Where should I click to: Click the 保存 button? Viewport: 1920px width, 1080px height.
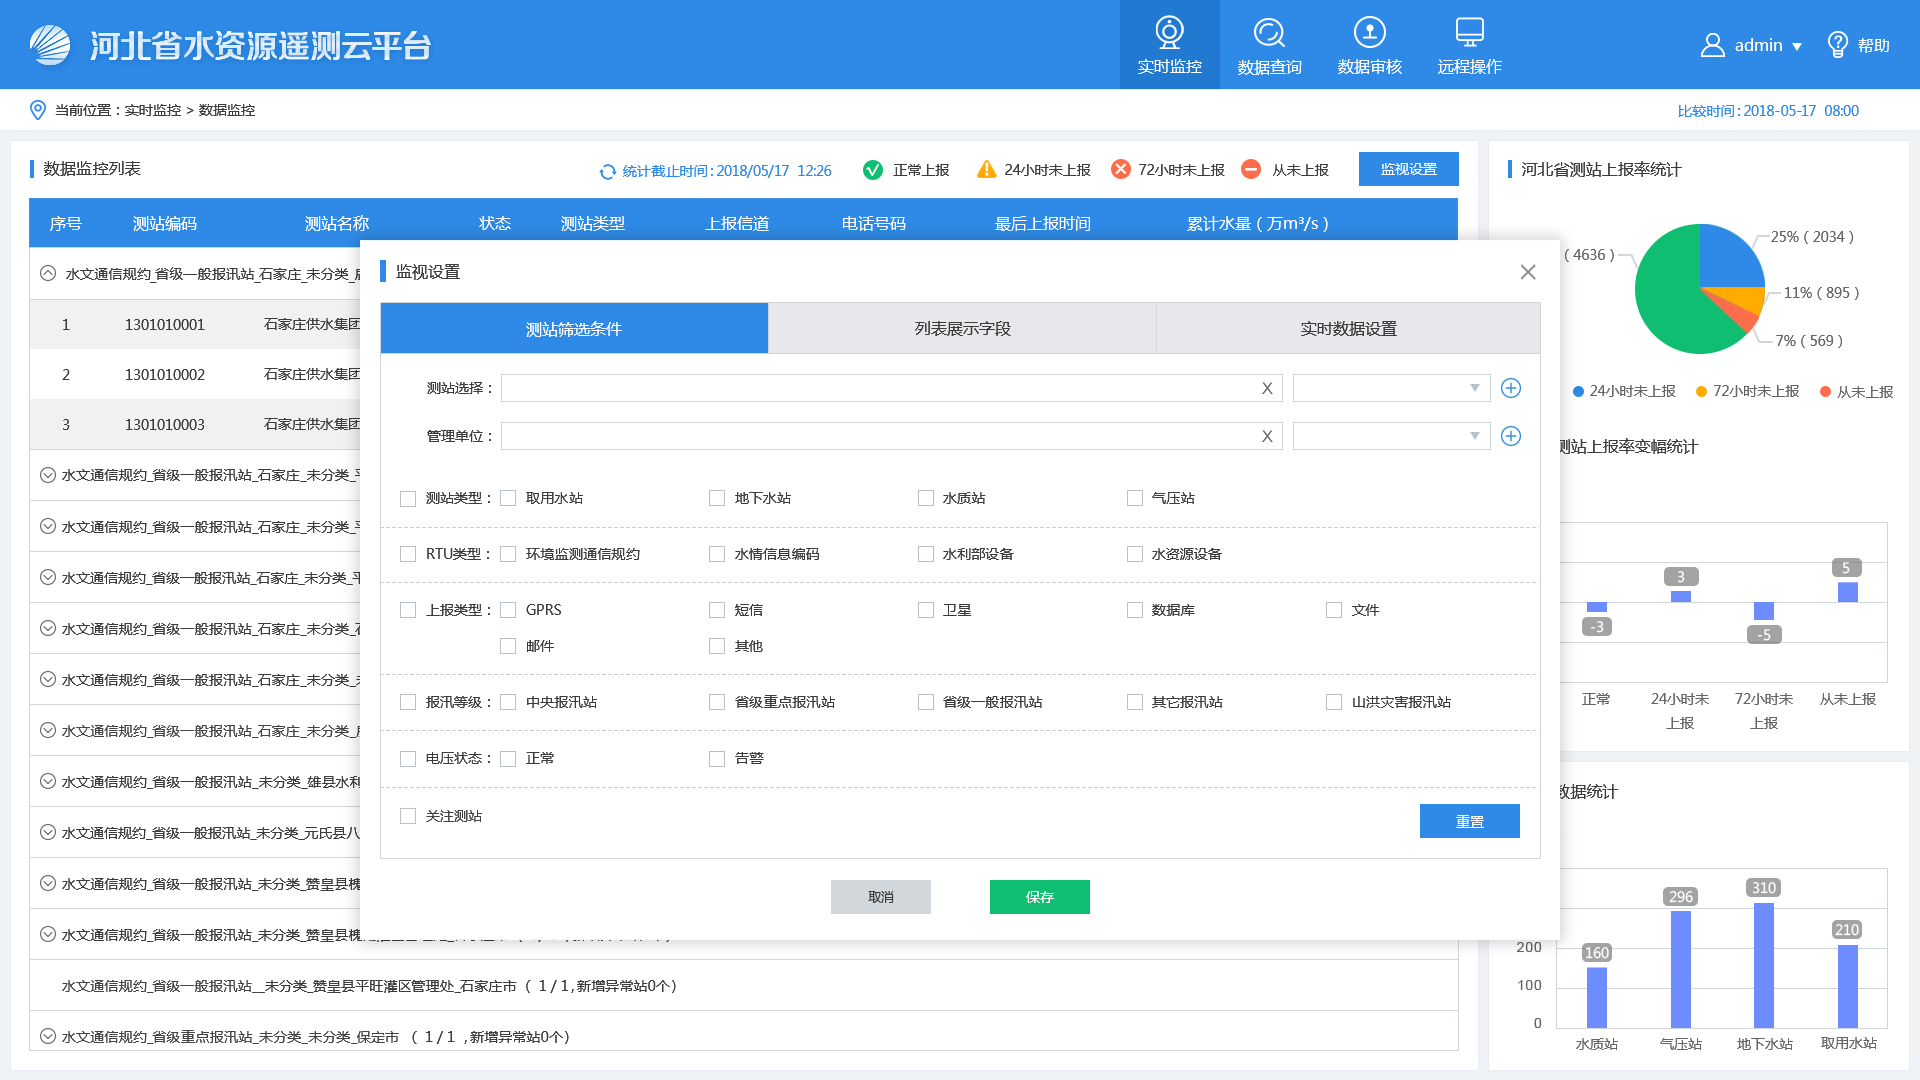pos(1039,897)
